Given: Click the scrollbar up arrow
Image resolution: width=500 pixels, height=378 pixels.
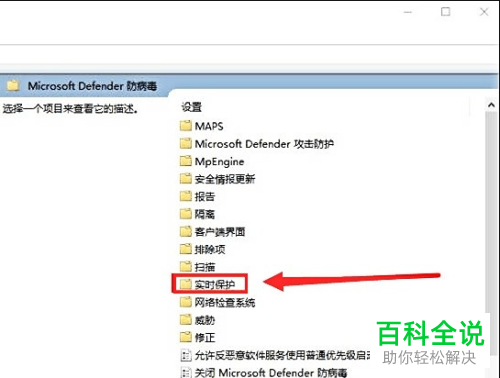Looking at the screenshot, I should tap(491, 105).
